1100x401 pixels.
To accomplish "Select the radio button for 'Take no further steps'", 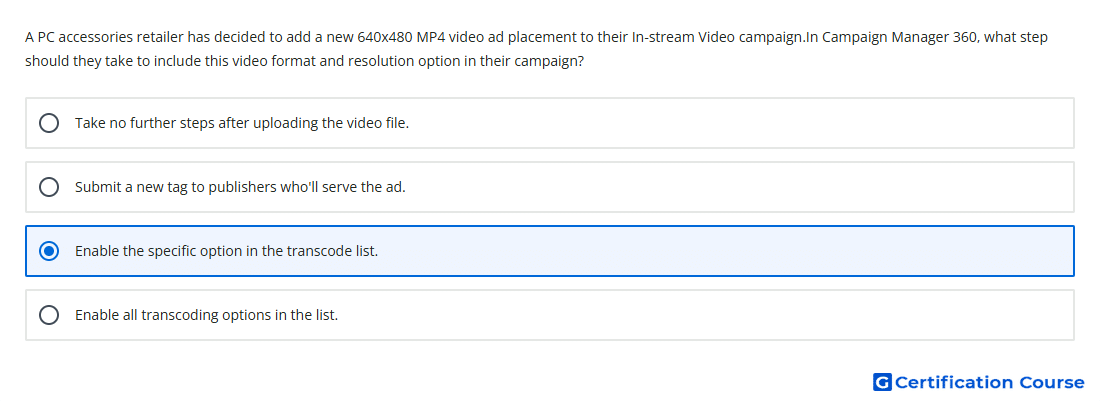I will (49, 123).
